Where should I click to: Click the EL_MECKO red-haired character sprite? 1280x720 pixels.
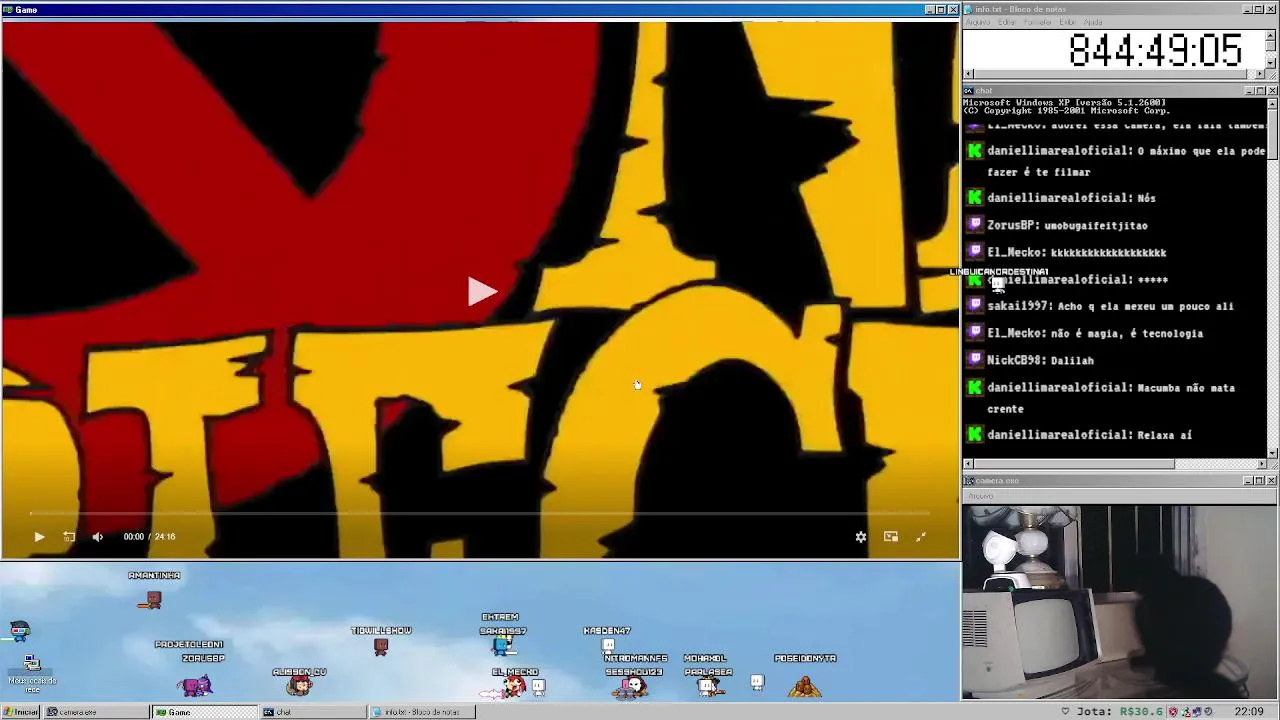(x=513, y=686)
